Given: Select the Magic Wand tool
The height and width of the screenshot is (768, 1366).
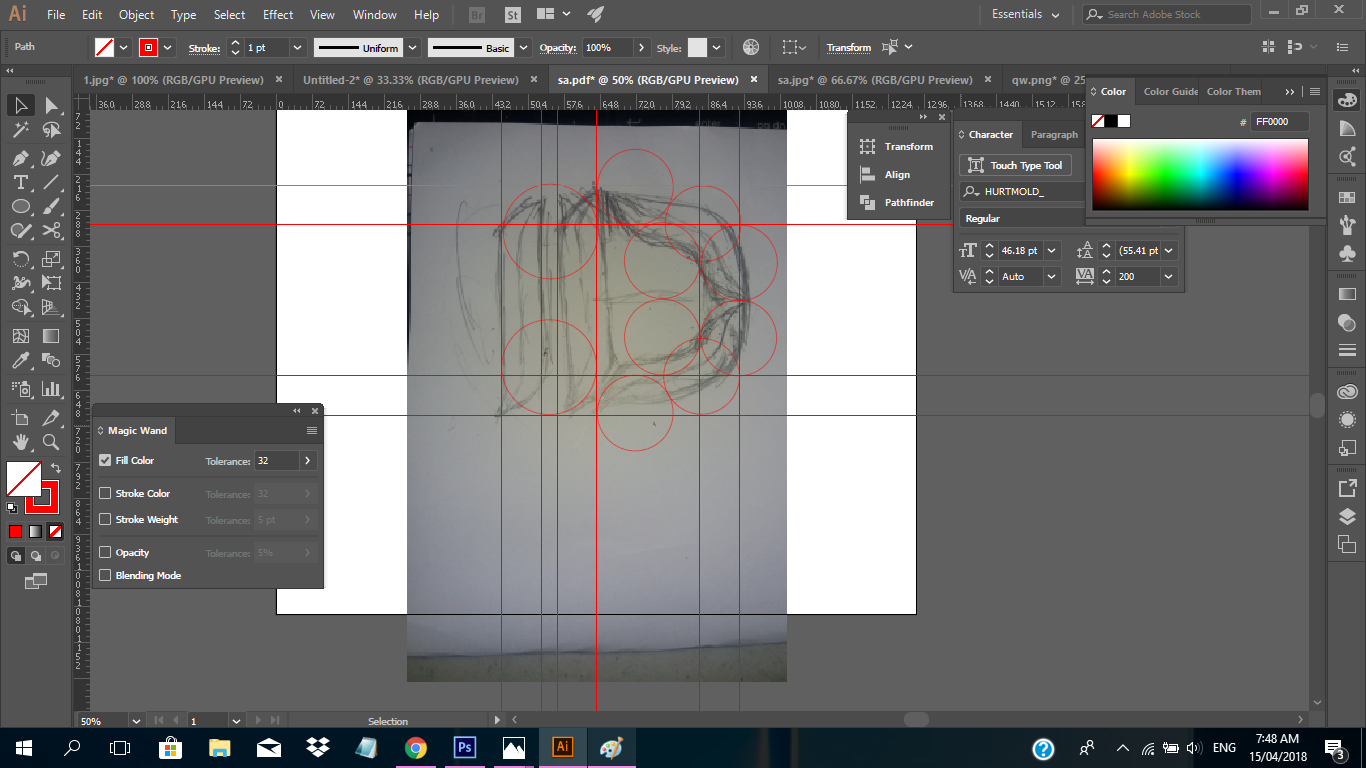Looking at the screenshot, I should click(20, 130).
